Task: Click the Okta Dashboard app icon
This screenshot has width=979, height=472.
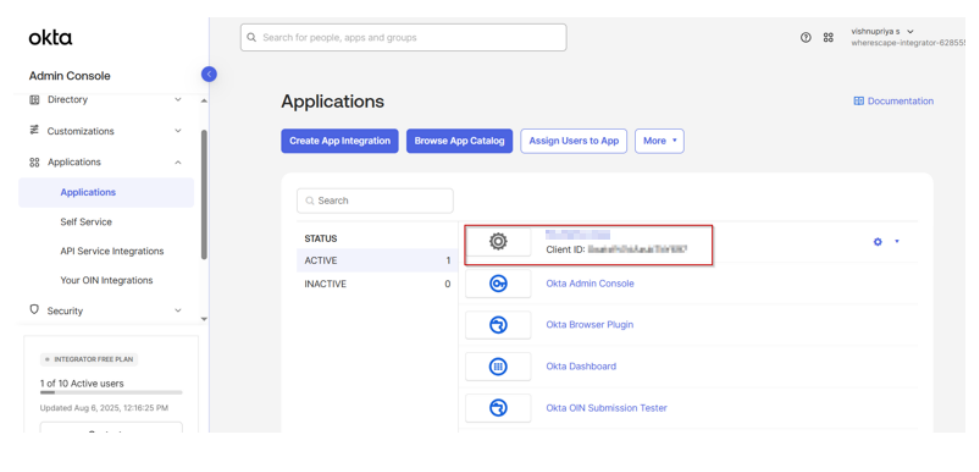Action: 498,367
